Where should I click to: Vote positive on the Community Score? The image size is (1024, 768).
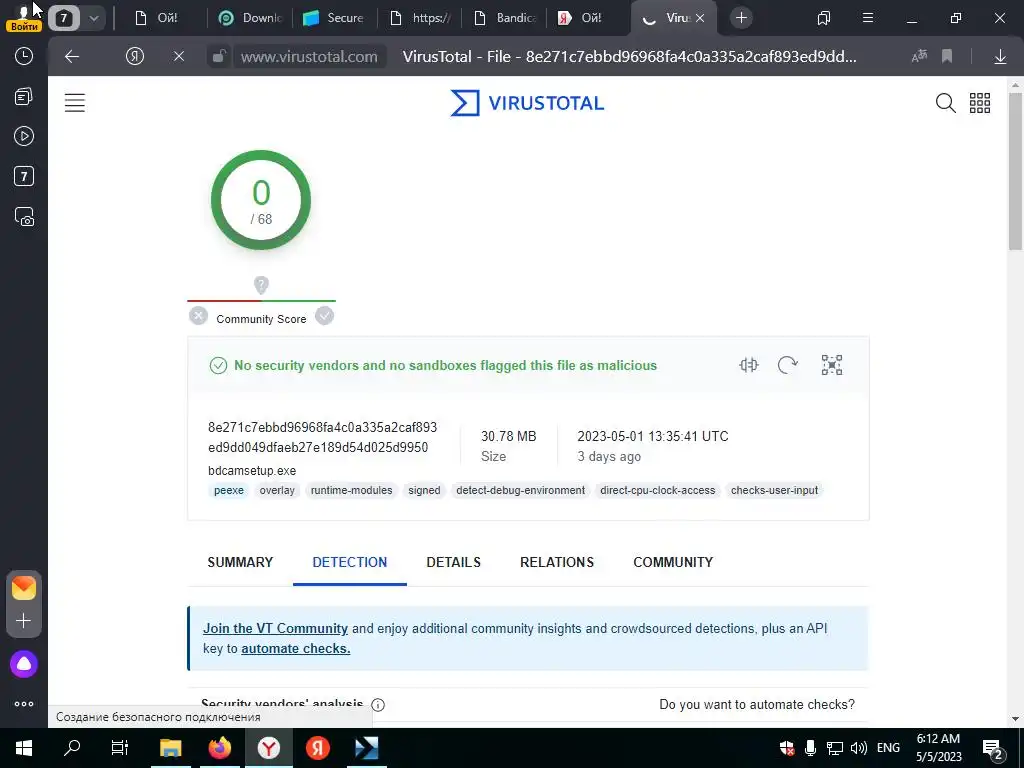[x=325, y=316]
